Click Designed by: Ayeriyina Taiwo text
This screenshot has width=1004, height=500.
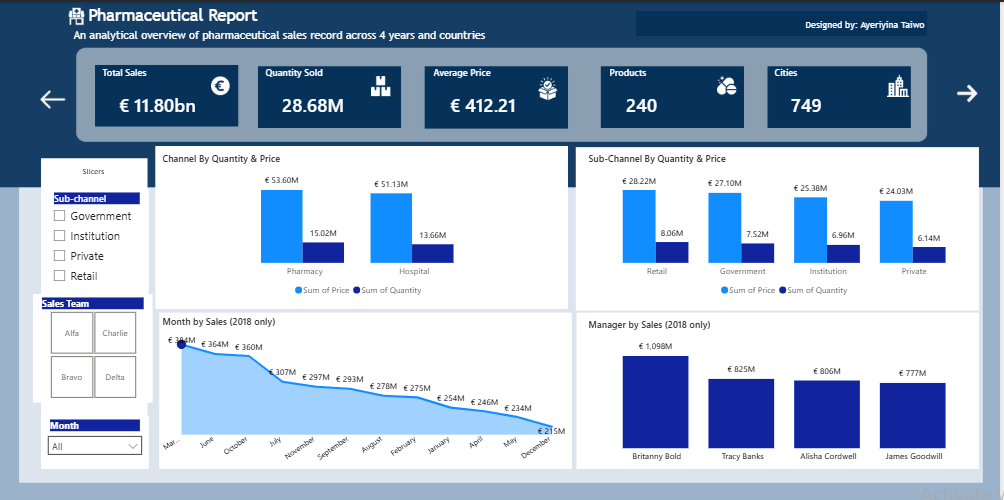point(865,25)
